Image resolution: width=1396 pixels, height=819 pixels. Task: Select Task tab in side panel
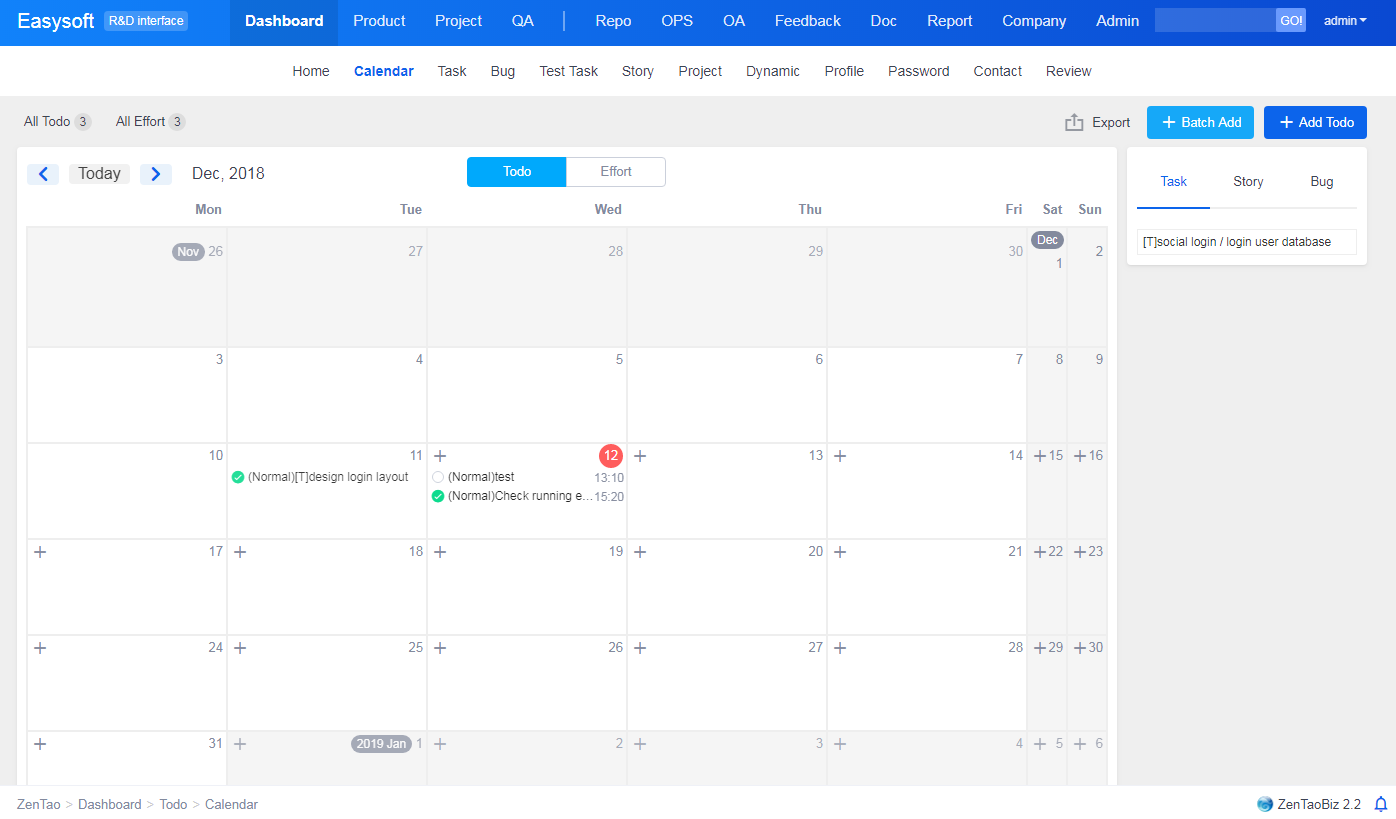[x=1174, y=182]
